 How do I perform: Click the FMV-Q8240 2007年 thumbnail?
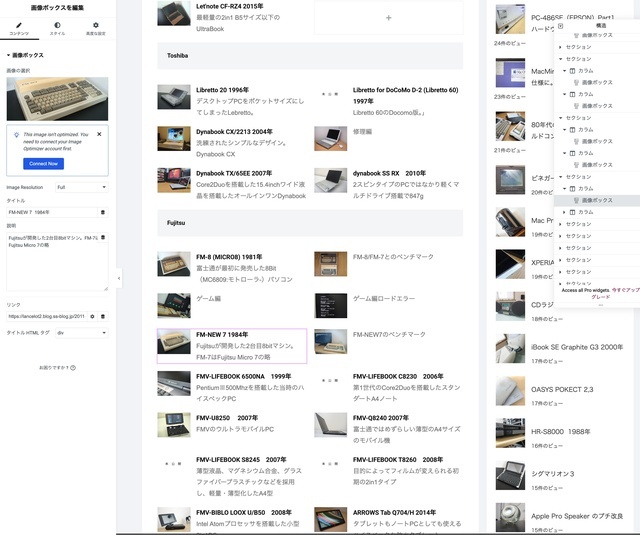coord(331,425)
